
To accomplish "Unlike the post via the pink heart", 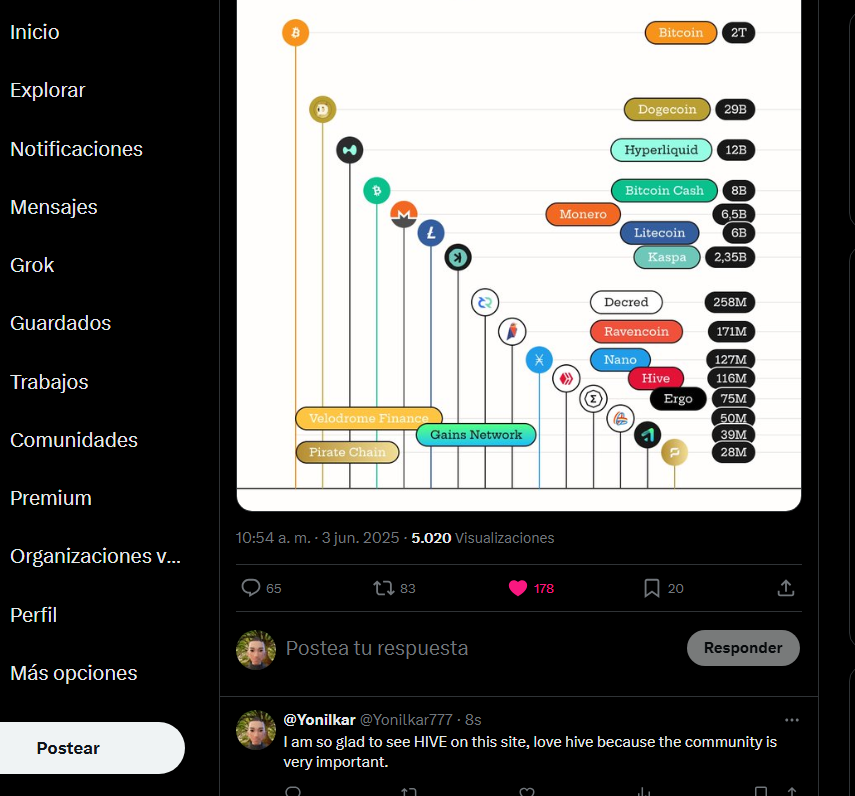I will click(x=517, y=588).
